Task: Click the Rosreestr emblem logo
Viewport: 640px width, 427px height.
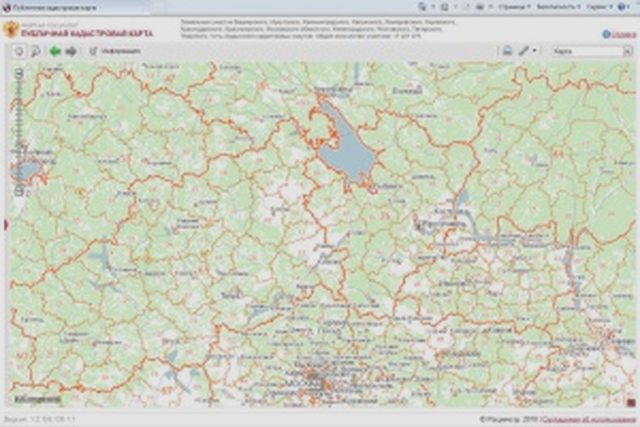Action: (11, 29)
